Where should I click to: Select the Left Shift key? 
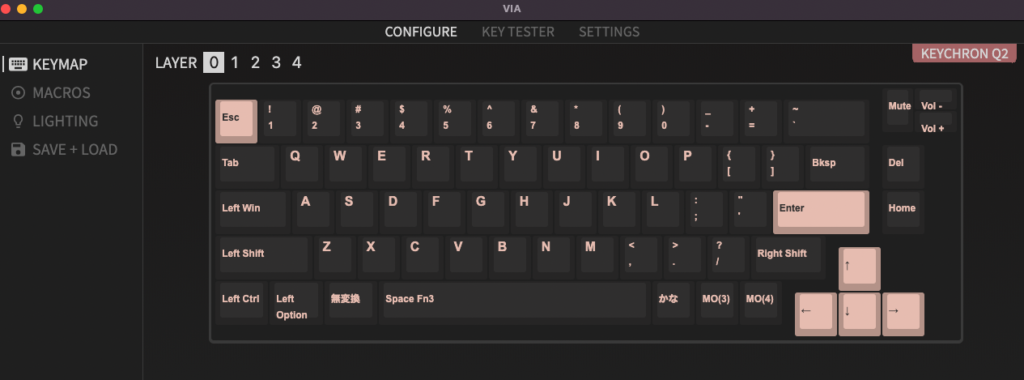(x=264, y=256)
